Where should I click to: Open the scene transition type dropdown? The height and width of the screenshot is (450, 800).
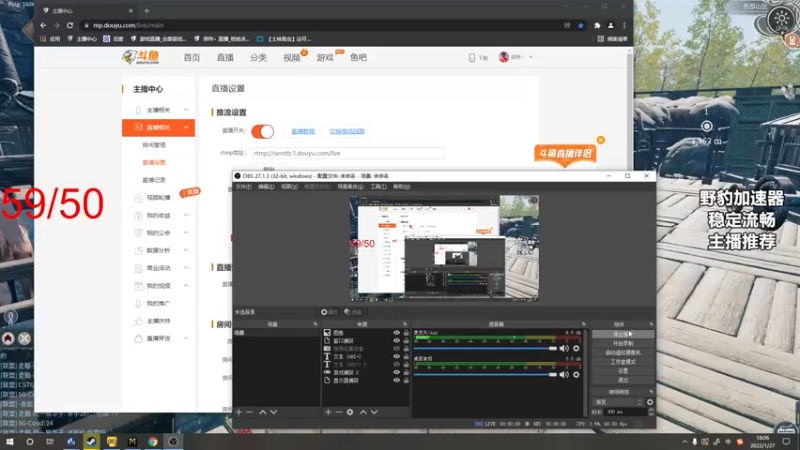(618, 402)
